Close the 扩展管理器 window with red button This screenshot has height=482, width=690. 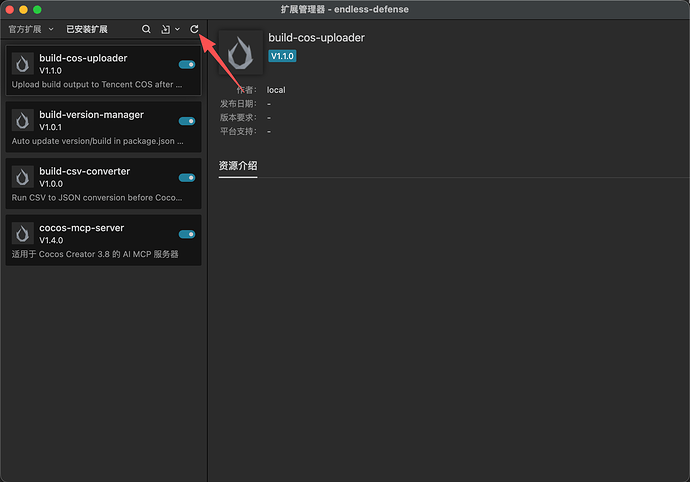tap(10, 10)
